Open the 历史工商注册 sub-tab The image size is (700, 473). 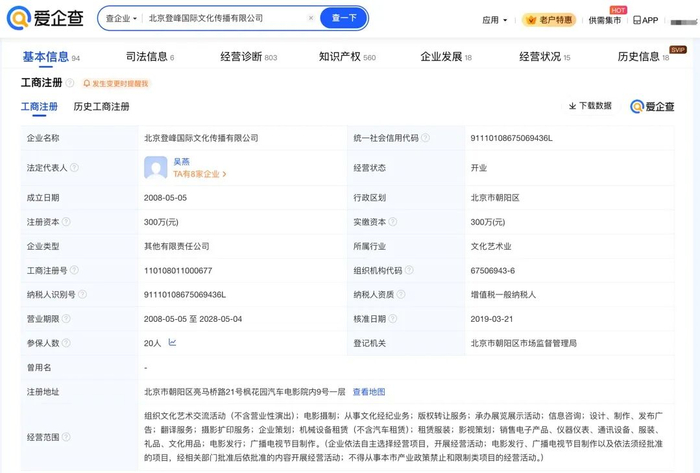click(x=101, y=106)
